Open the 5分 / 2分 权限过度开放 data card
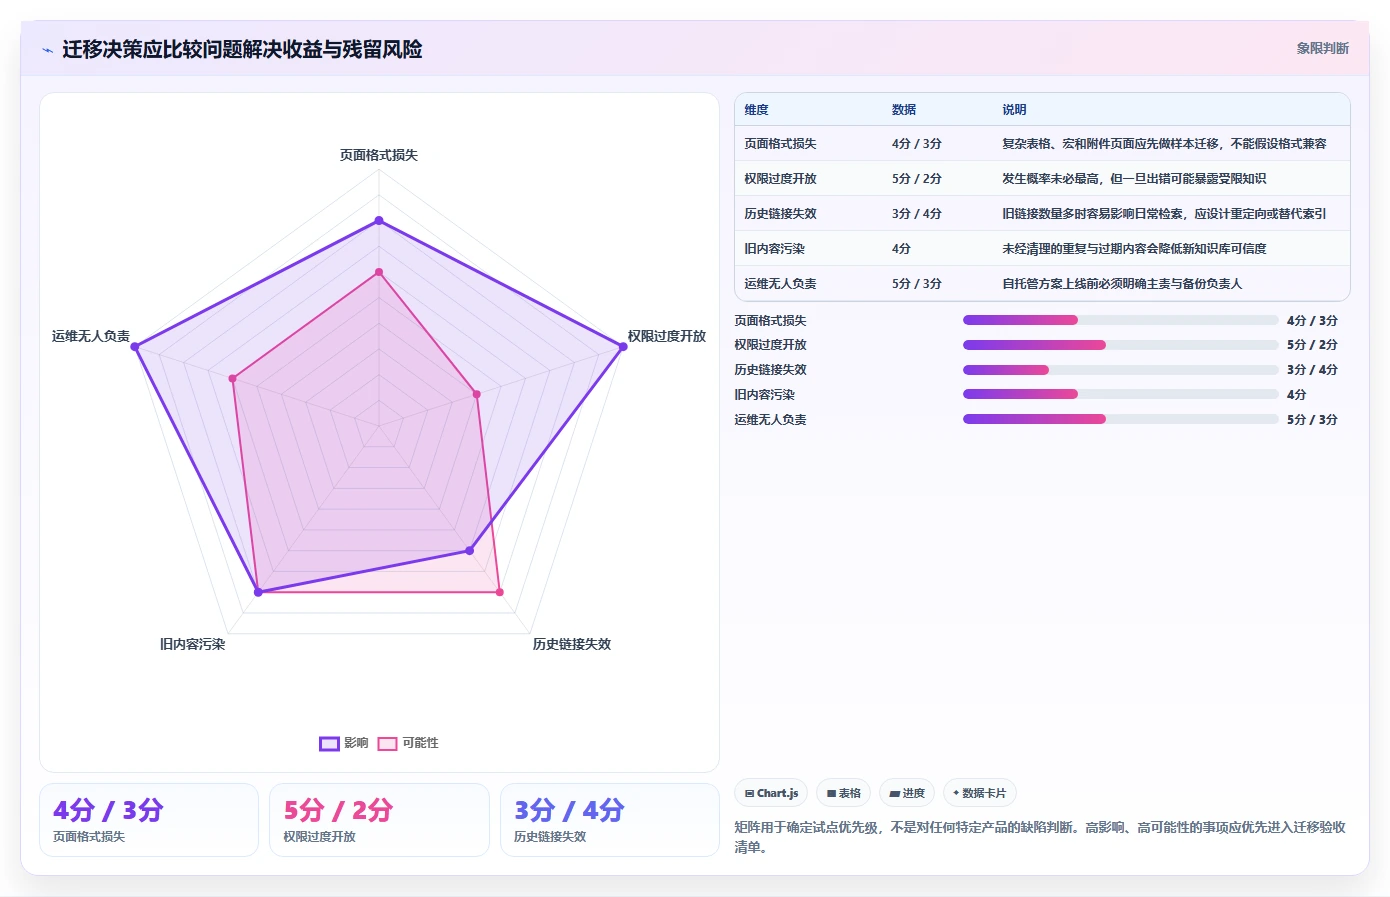 click(x=379, y=820)
